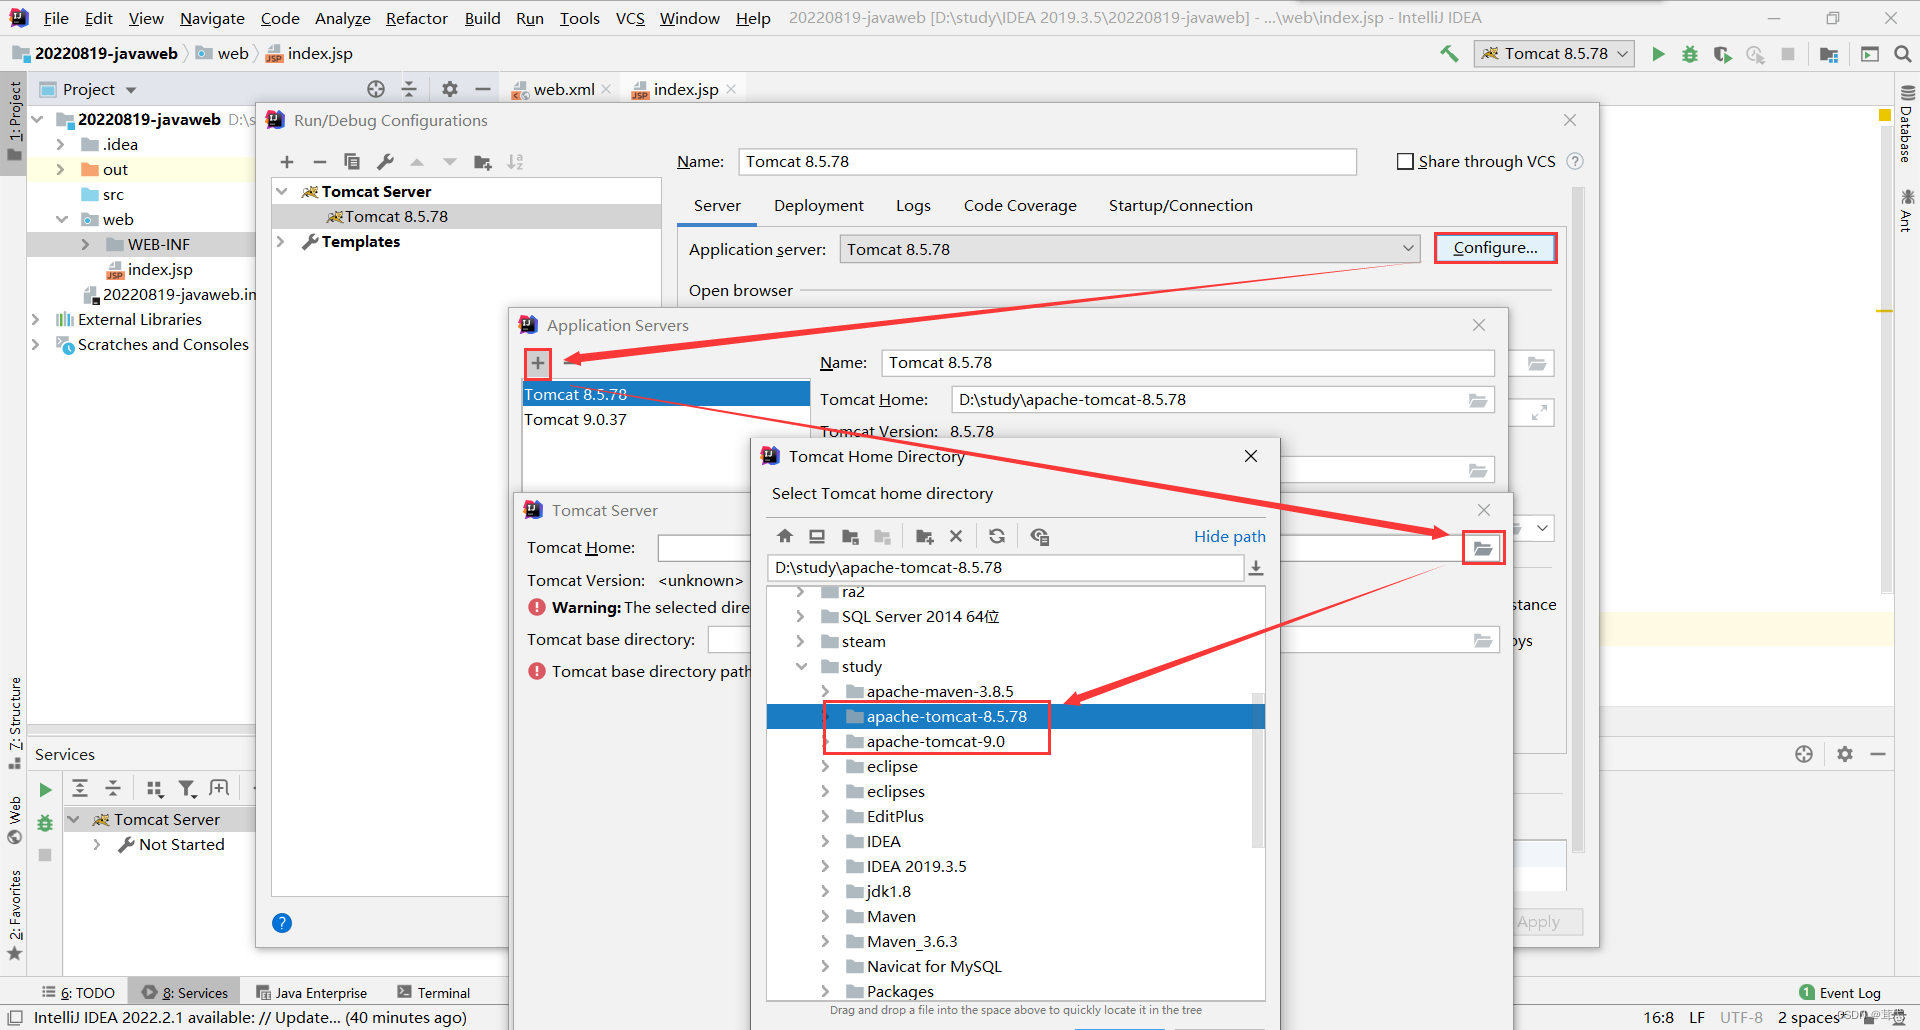1920x1030 pixels.
Task: Click the configuration Name field in Run/Debug Configurations
Action: coord(1047,161)
